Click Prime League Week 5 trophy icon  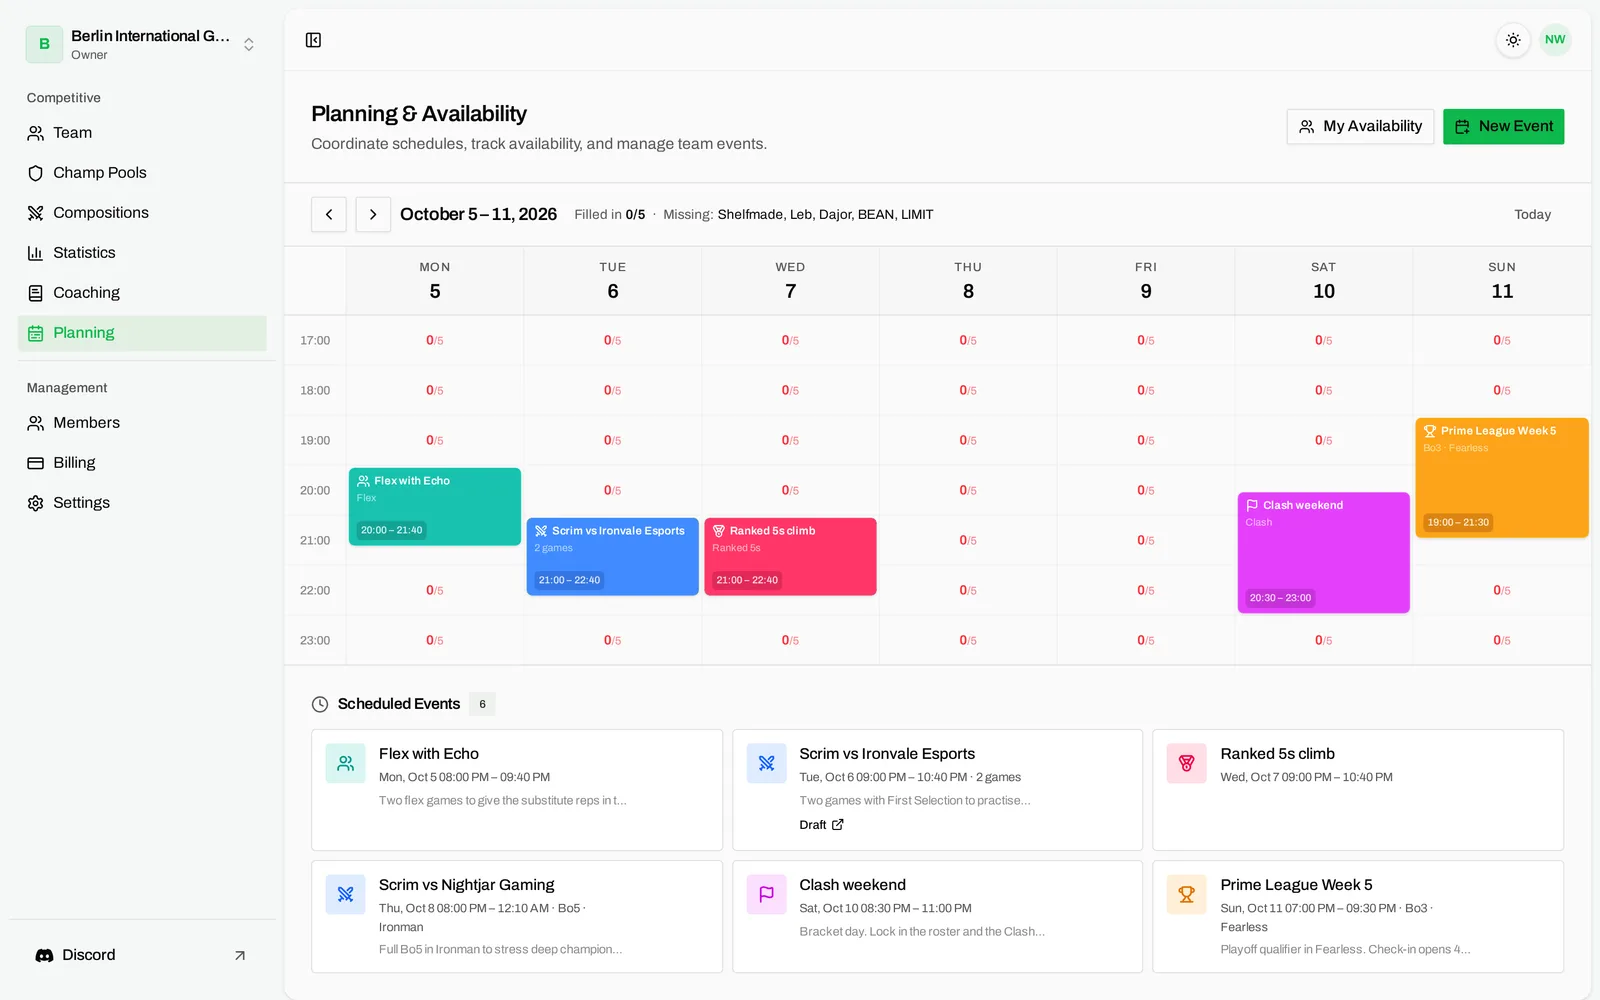click(1186, 894)
